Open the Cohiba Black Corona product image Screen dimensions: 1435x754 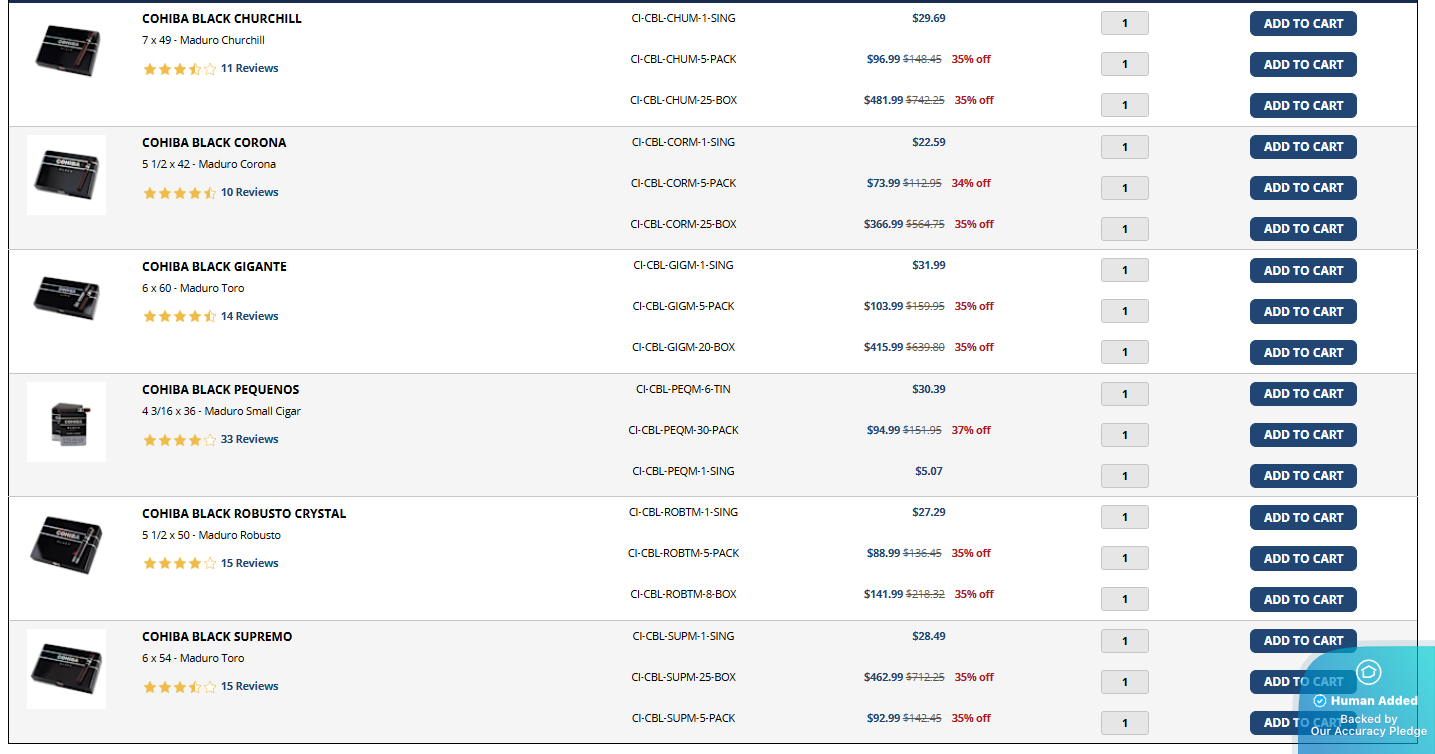[67, 174]
